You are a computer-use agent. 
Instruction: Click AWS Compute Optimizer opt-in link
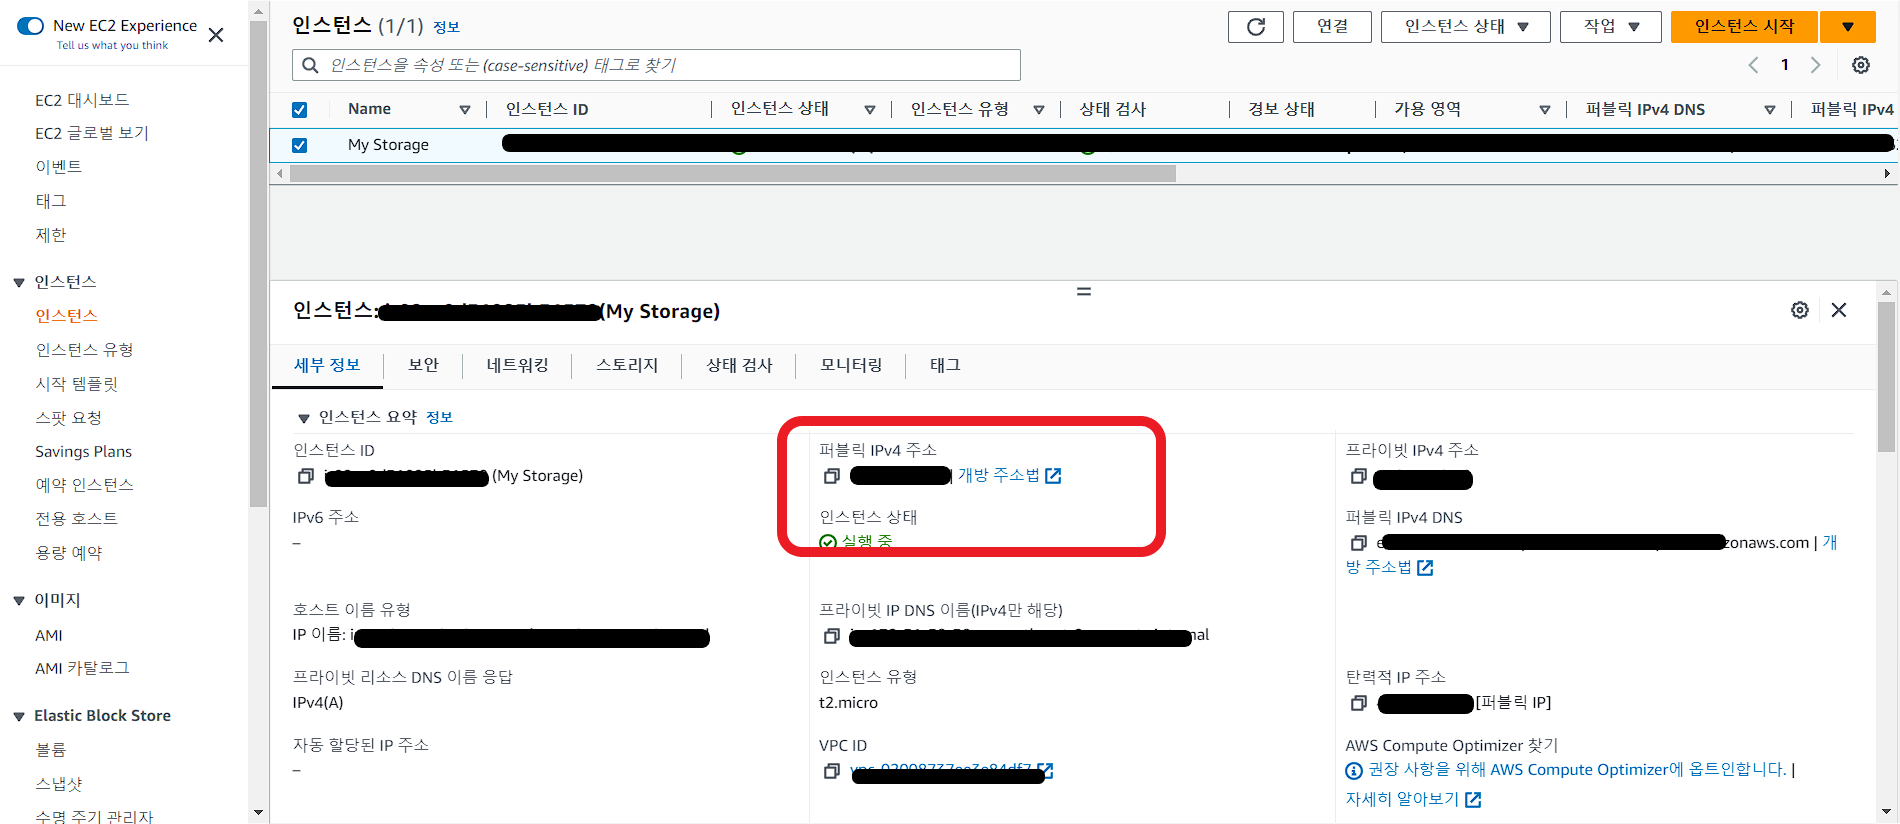coord(1577,770)
